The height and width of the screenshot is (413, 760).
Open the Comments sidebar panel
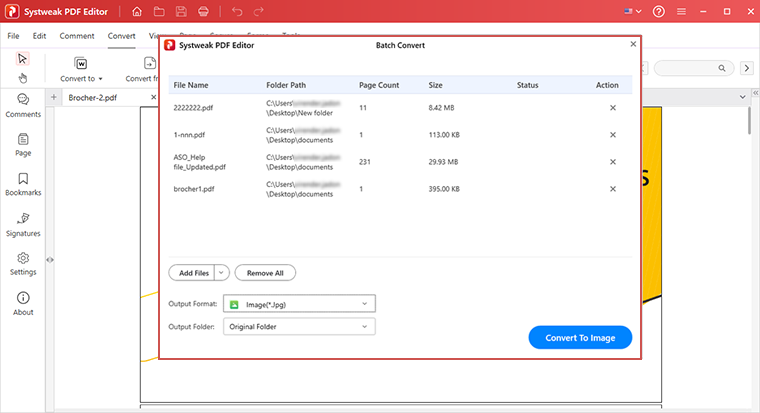tap(23, 106)
